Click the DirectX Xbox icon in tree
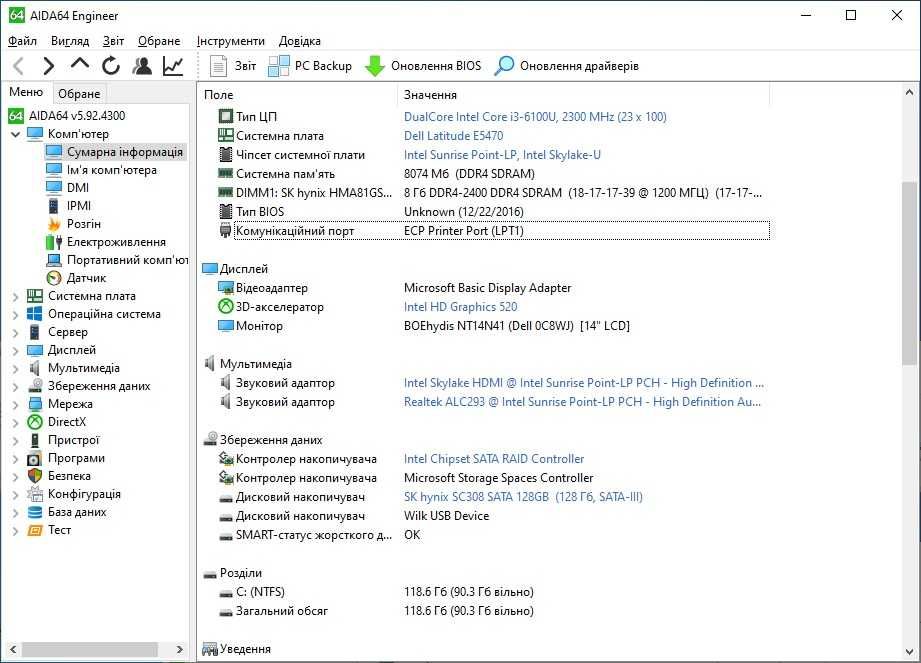 [x=35, y=422]
